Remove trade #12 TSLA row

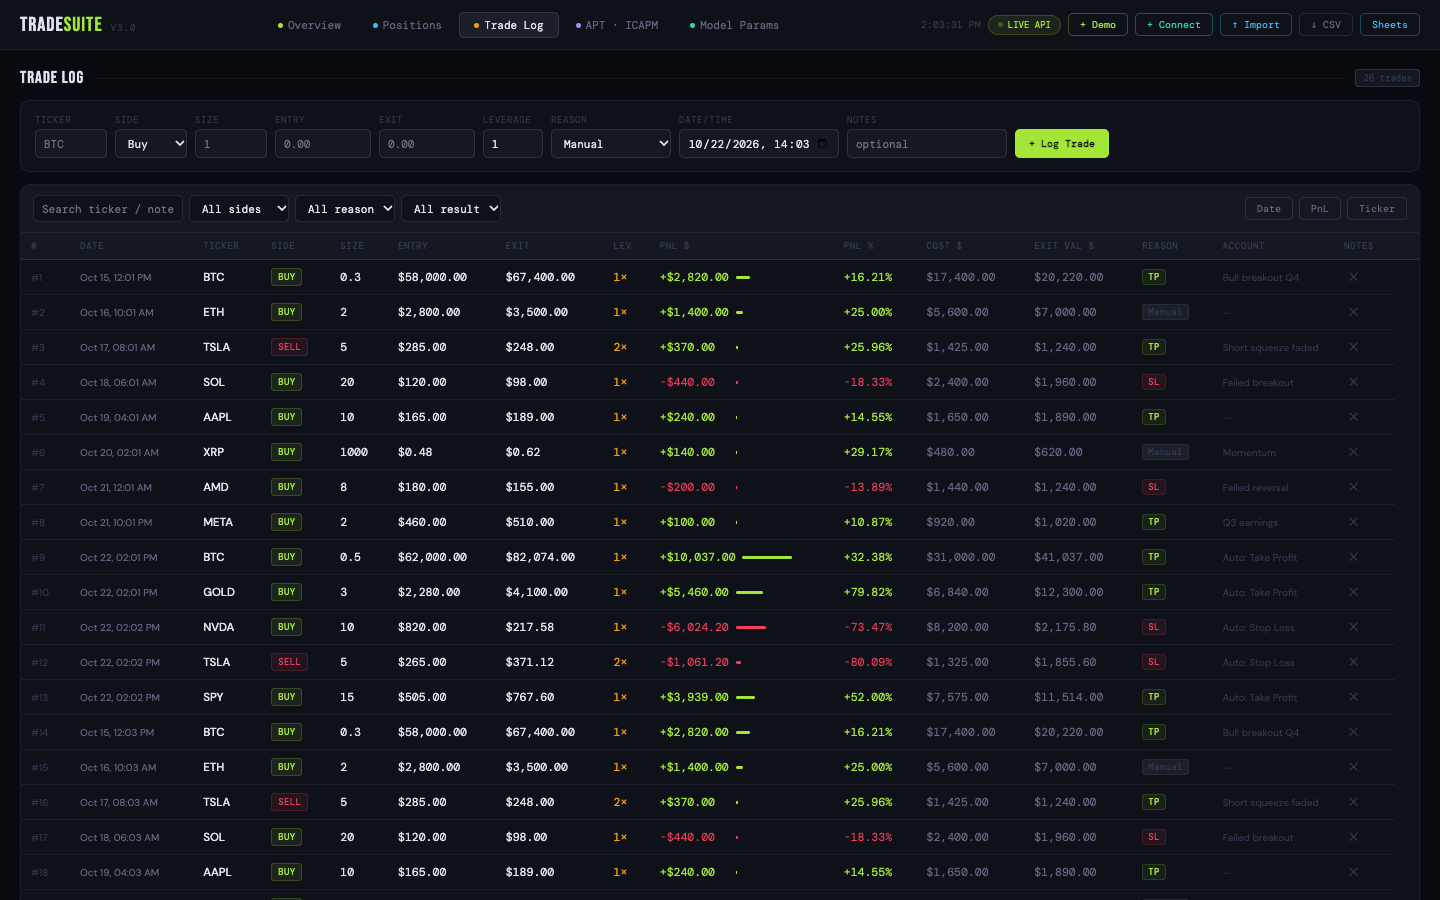(x=1353, y=662)
